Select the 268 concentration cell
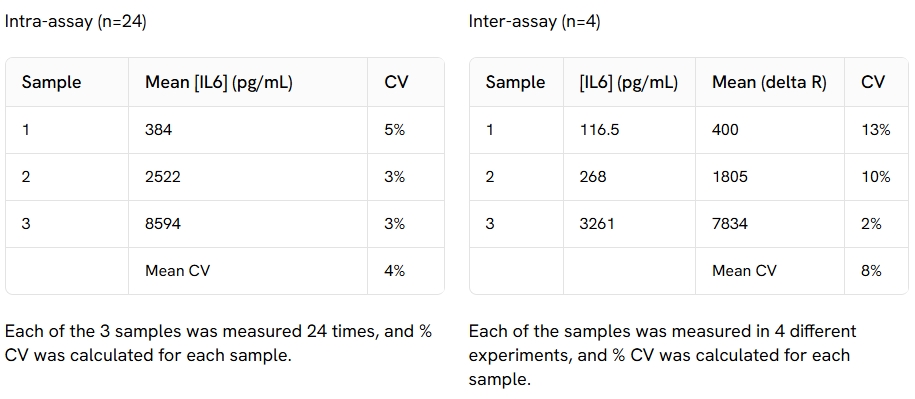This screenshot has width=915, height=399. click(x=629, y=177)
